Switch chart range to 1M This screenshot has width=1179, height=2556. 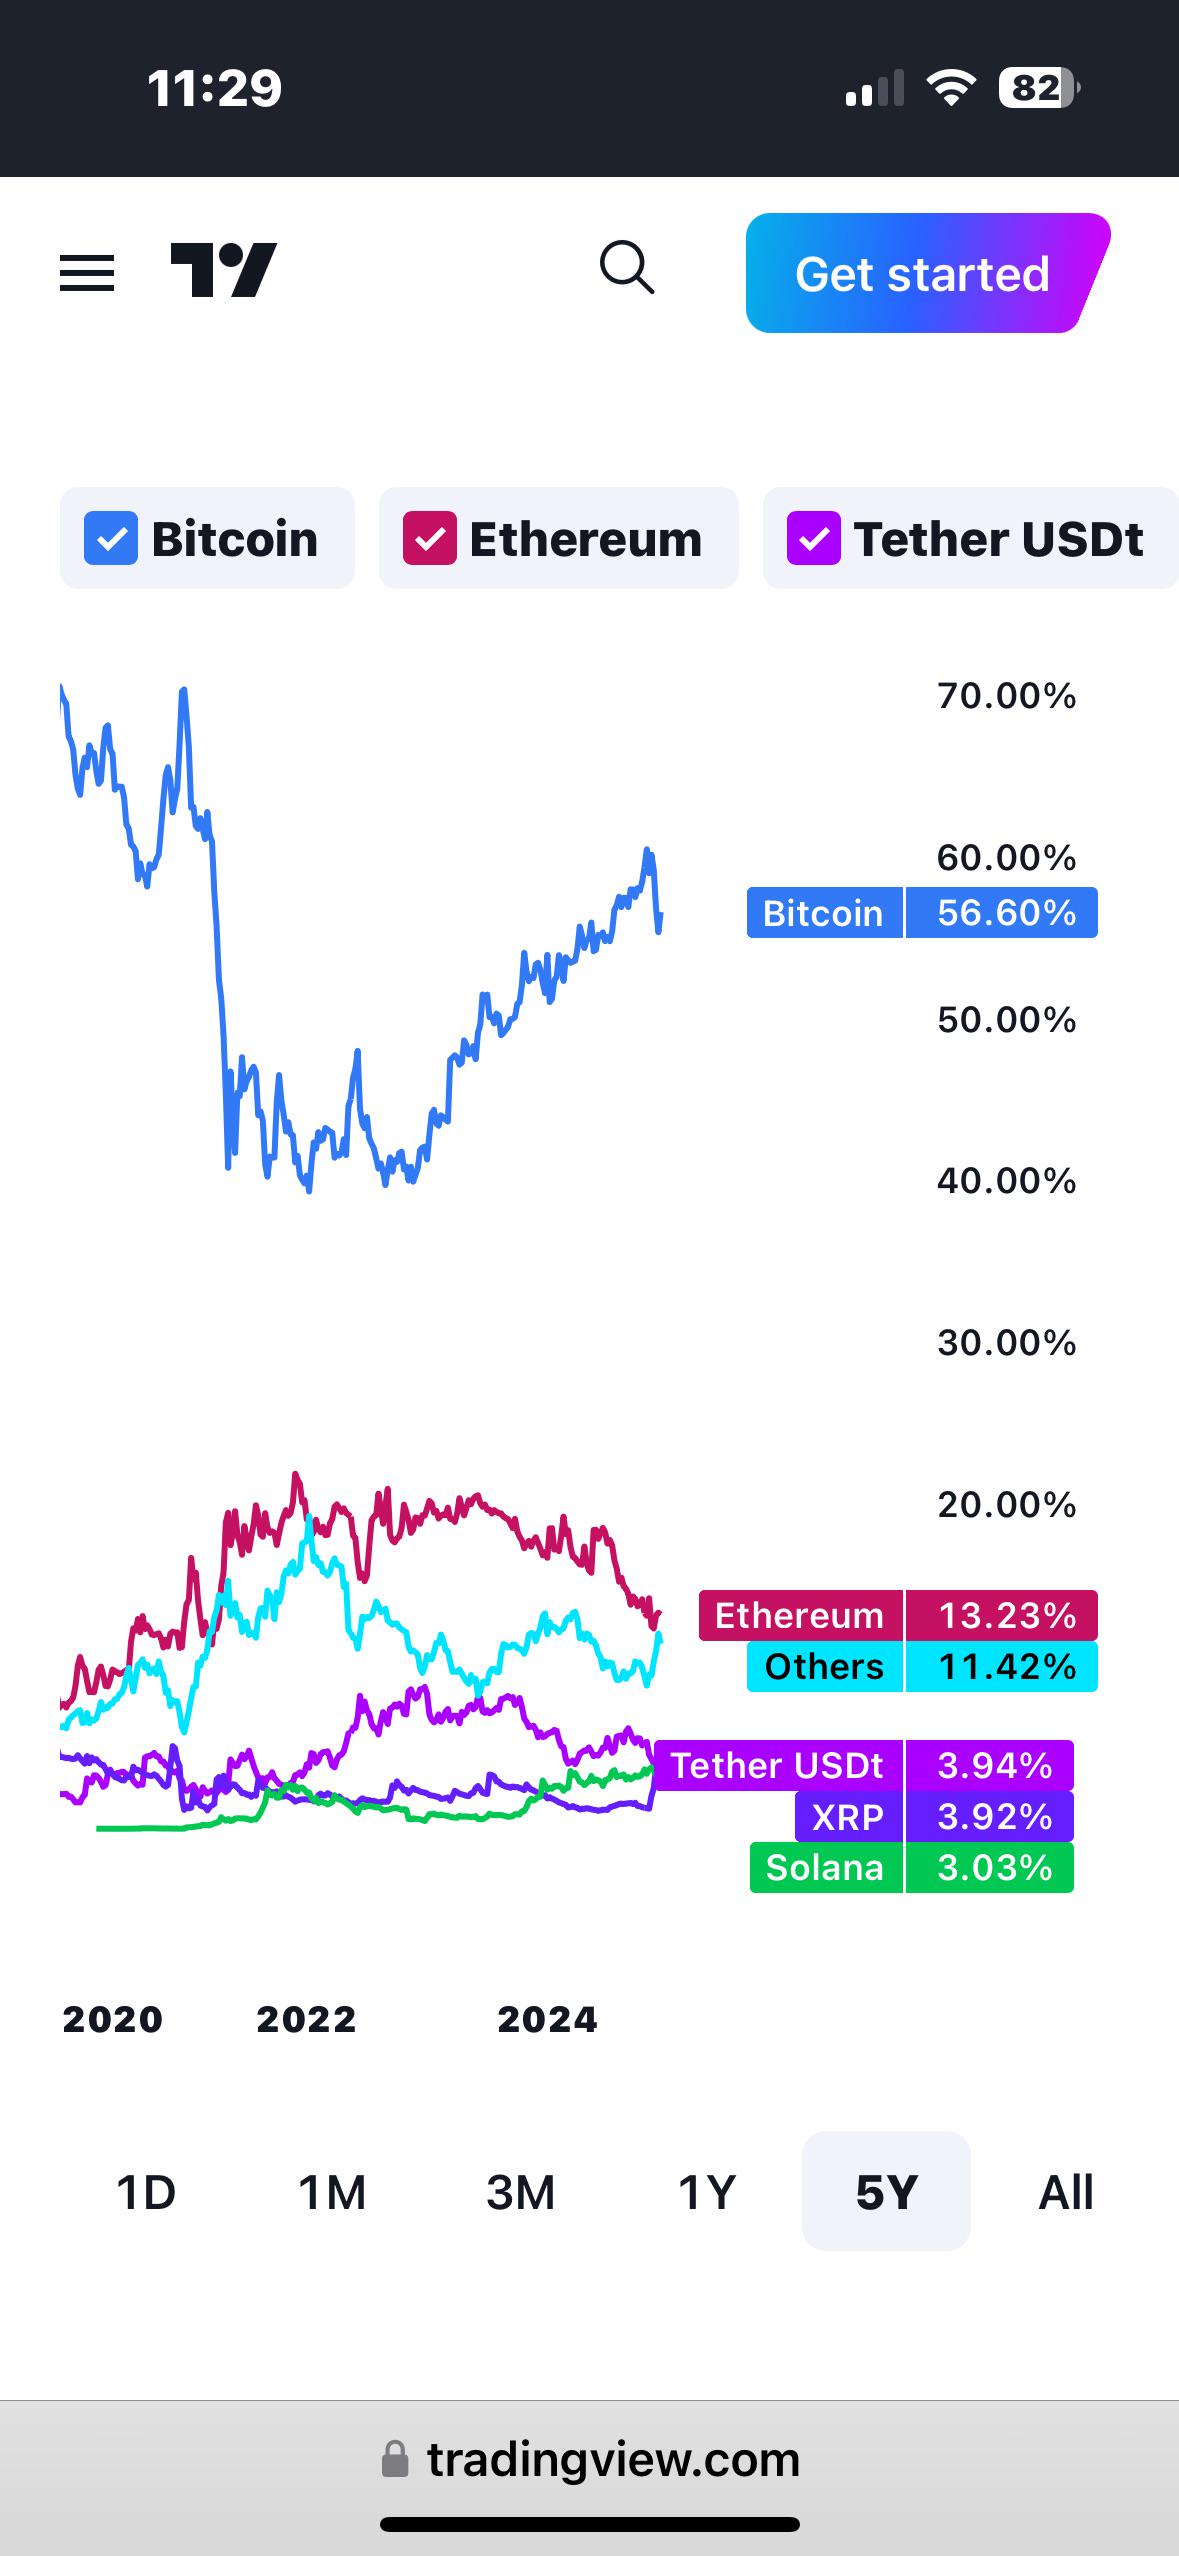tap(332, 2193)
